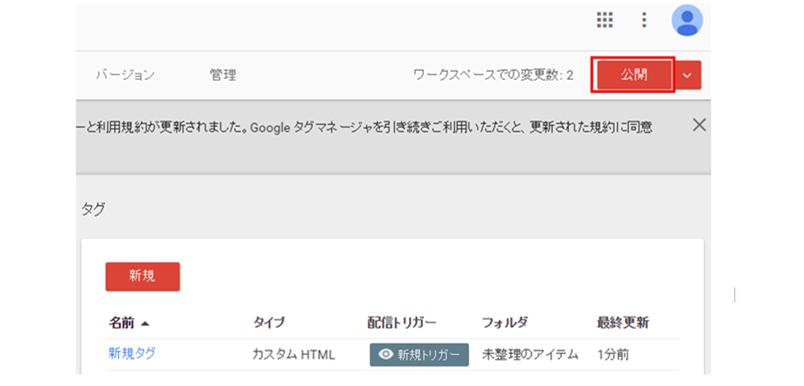Click the ワークスペースでの変更数: 2 text
The width and height of the screenshot is (804, 386).
click(493, 75)
